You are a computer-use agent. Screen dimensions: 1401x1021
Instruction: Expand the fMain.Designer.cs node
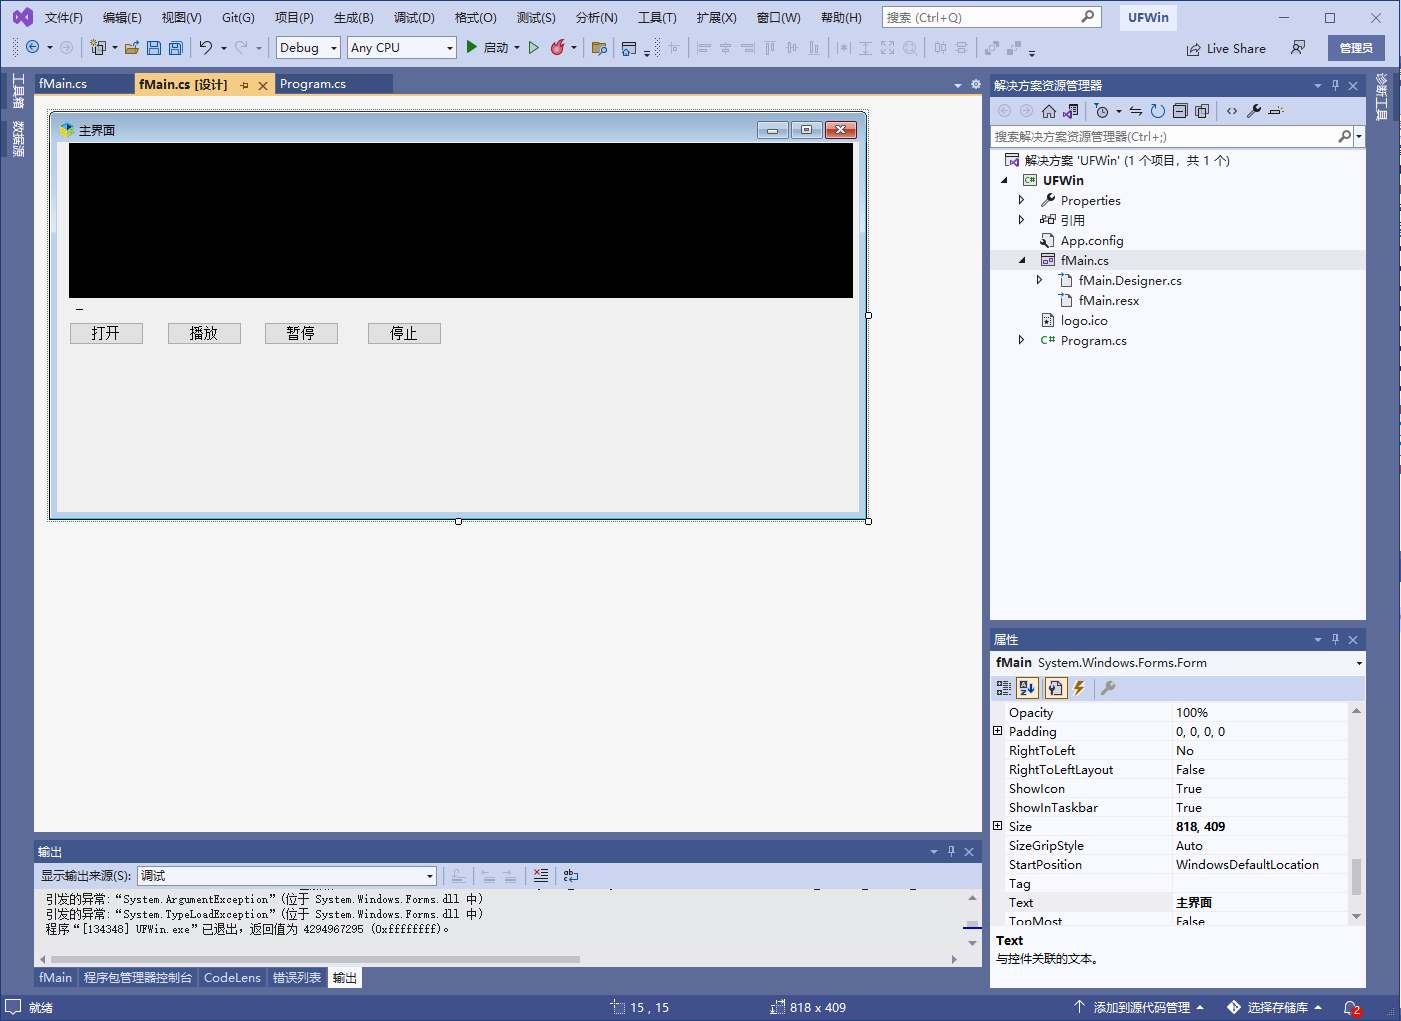1039,280
